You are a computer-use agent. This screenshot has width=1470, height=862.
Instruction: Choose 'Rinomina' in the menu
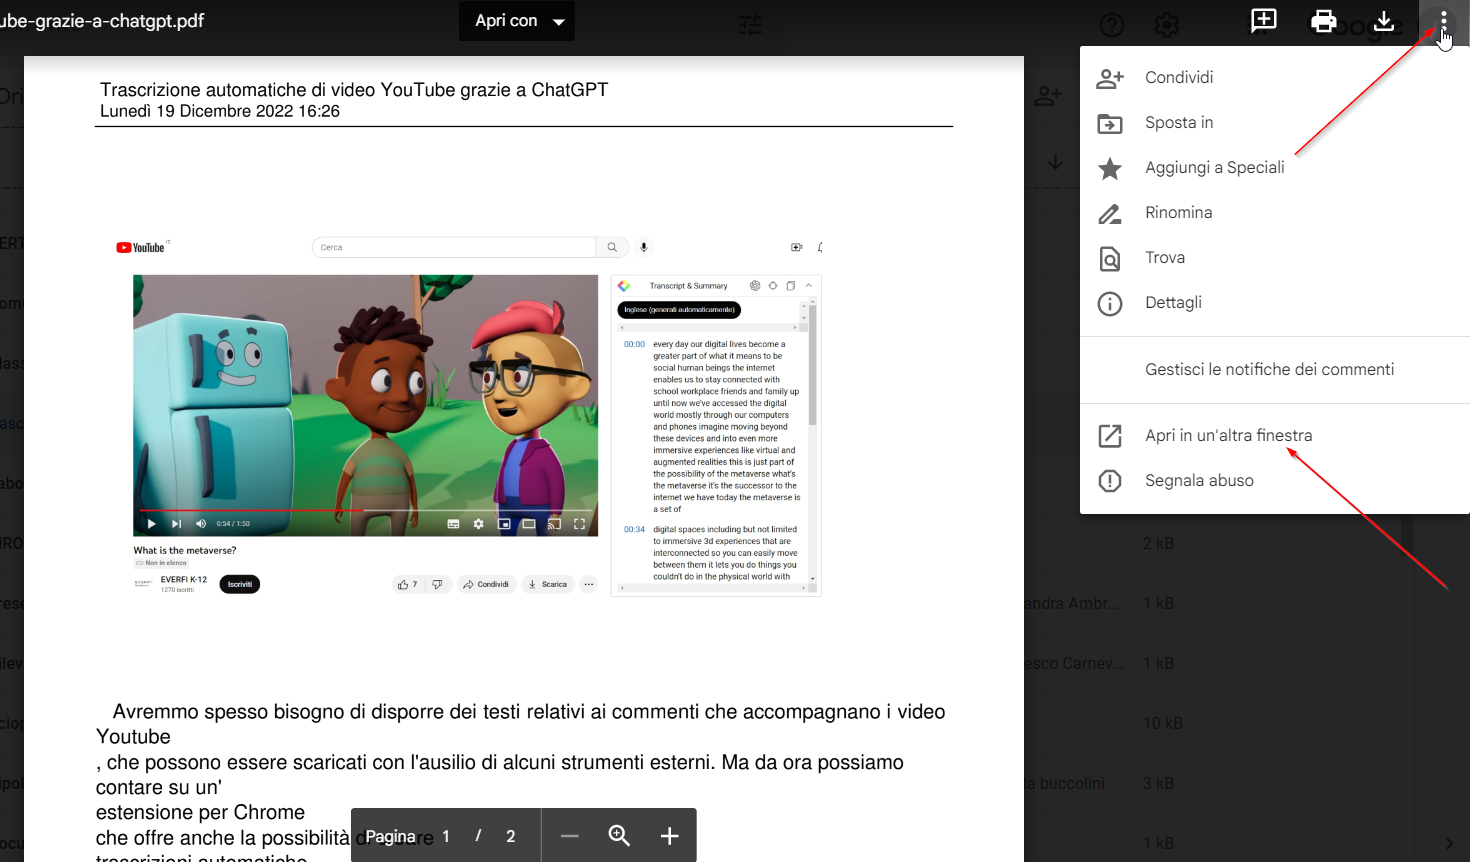tap(1275, 212)
